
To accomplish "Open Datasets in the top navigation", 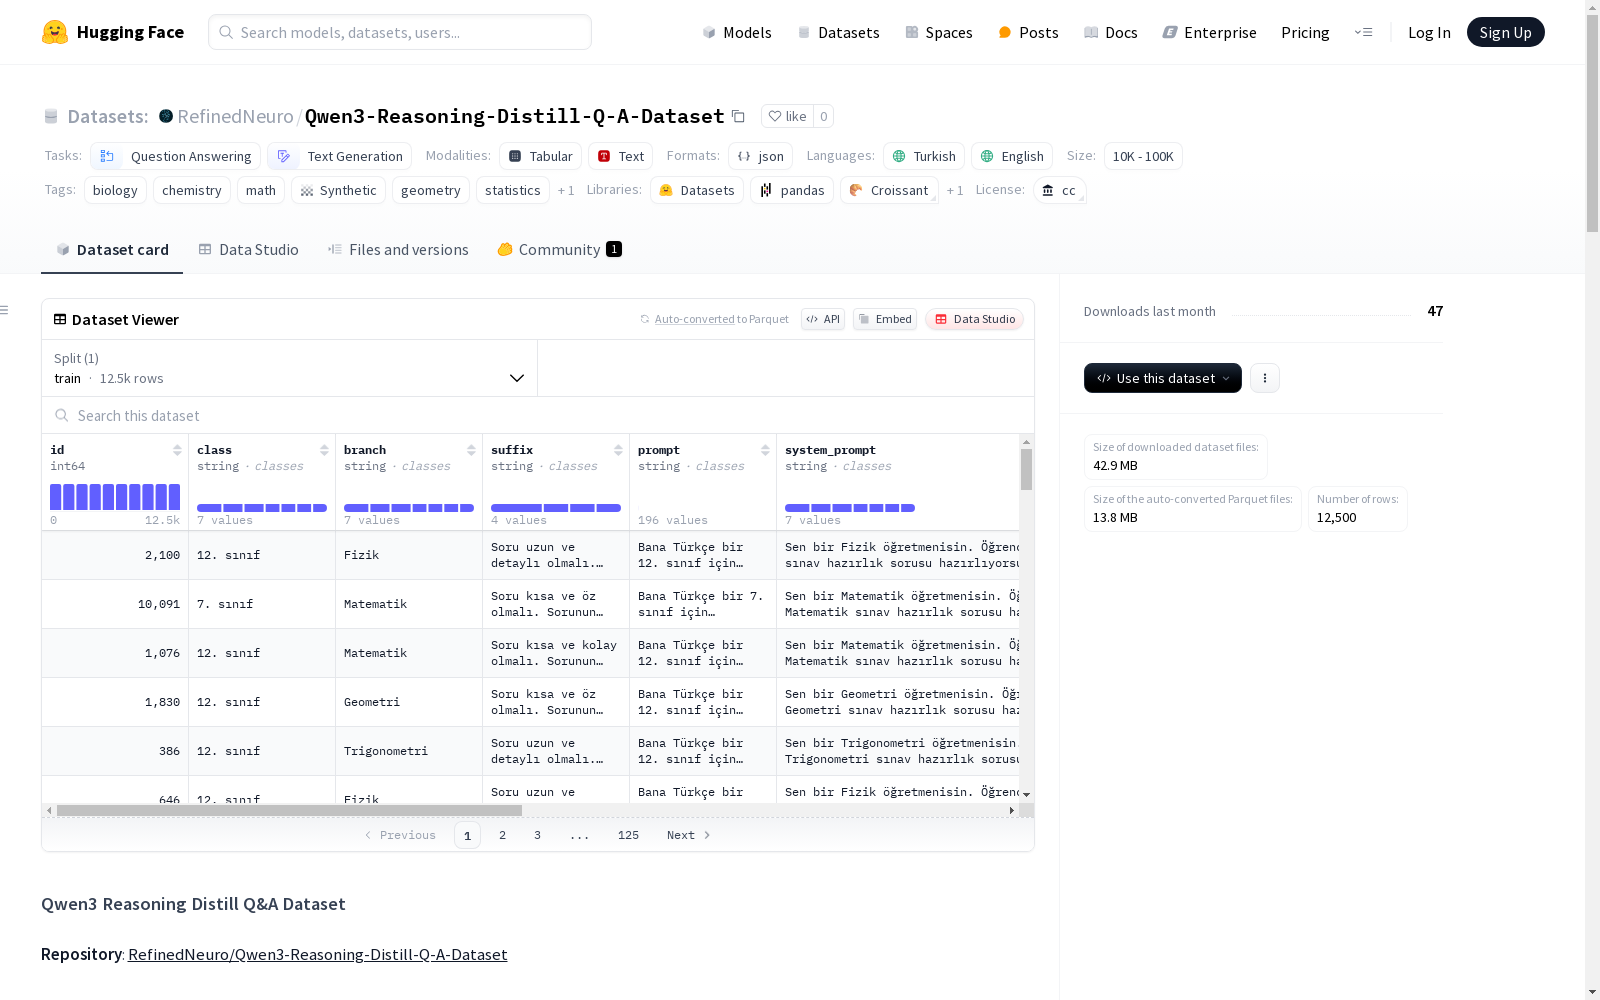I will click(838, 32).
